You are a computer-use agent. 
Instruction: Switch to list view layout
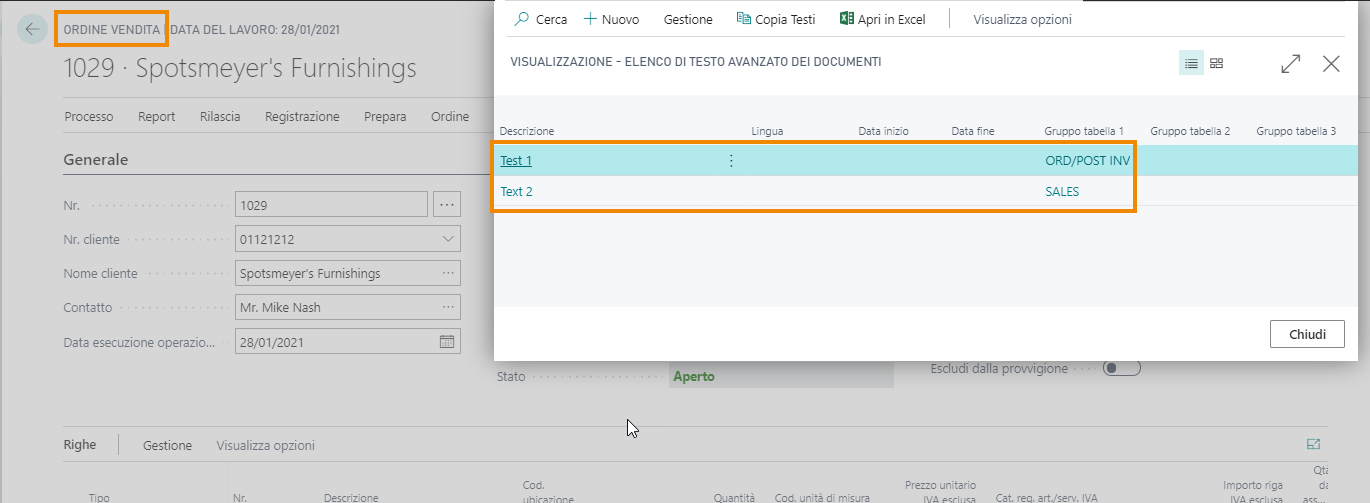coord(1191,64)
